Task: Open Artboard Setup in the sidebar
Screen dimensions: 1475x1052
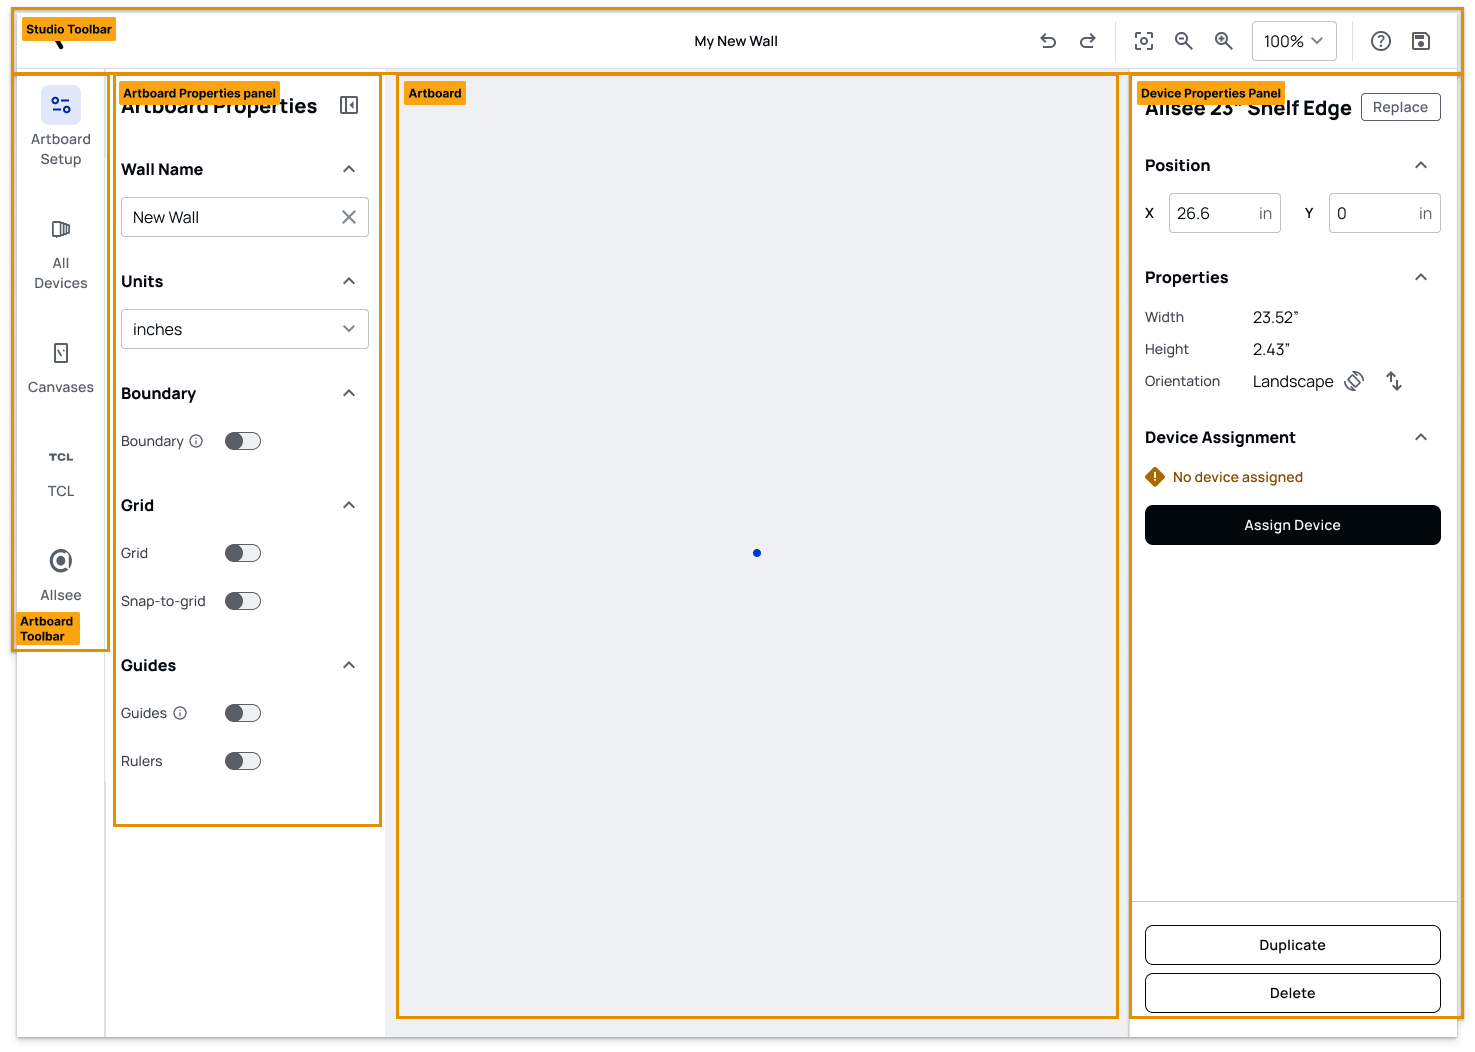Action: [61, 127]
